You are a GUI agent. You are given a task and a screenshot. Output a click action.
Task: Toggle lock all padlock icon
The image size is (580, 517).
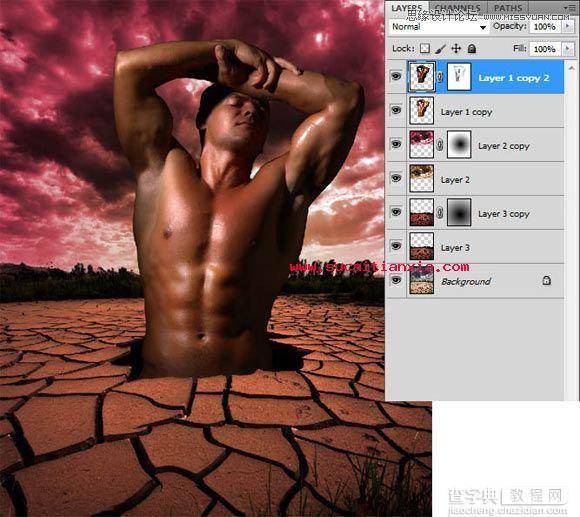click(472, 48)
